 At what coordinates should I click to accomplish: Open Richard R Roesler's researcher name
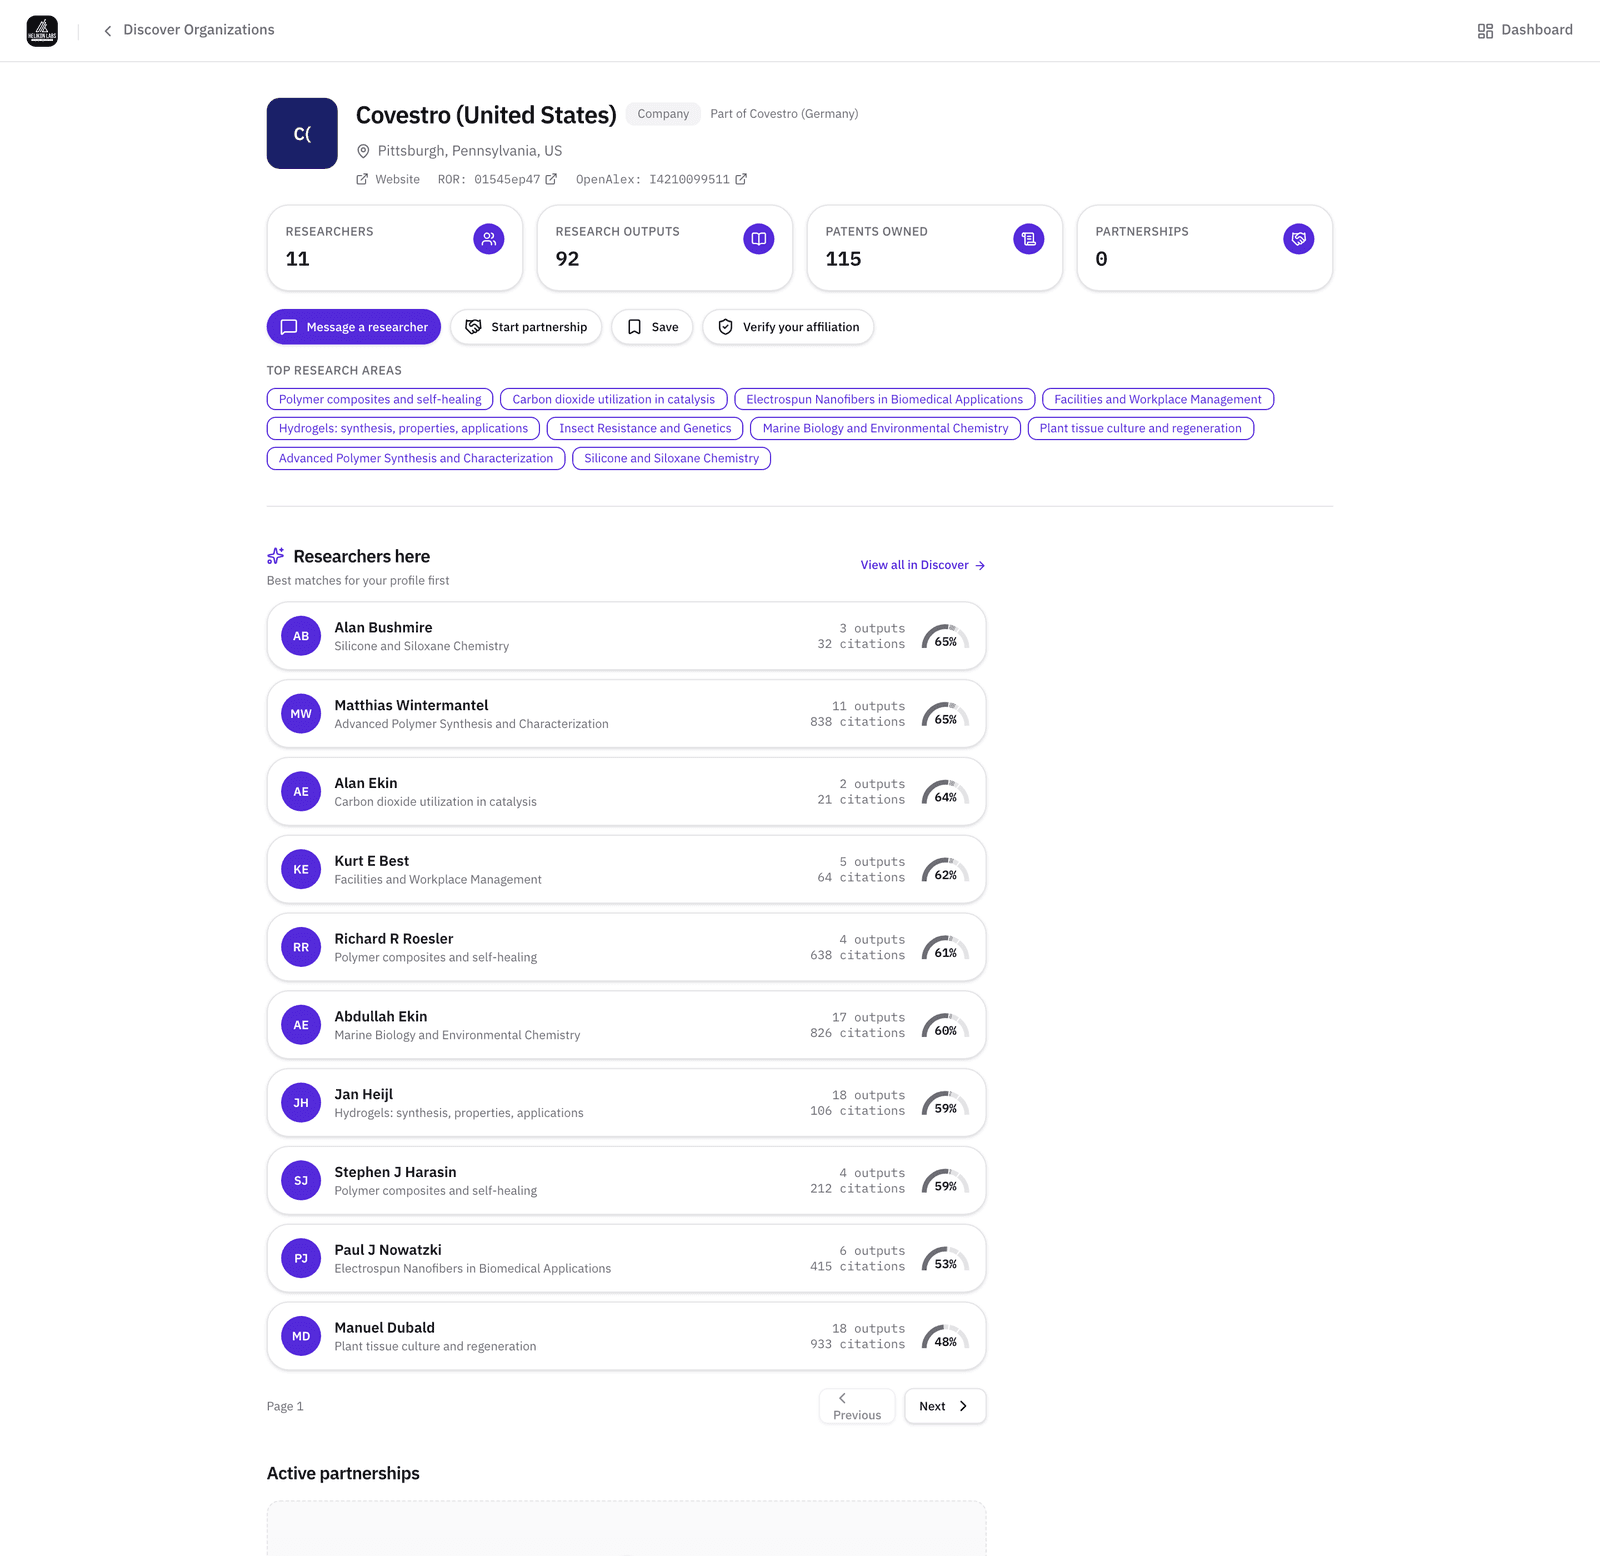[x=394, y=939]
